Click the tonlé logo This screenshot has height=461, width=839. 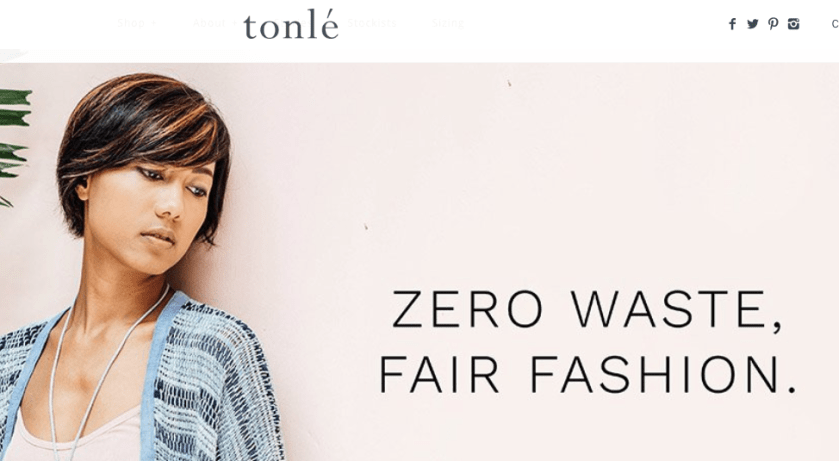click(291, 25)
